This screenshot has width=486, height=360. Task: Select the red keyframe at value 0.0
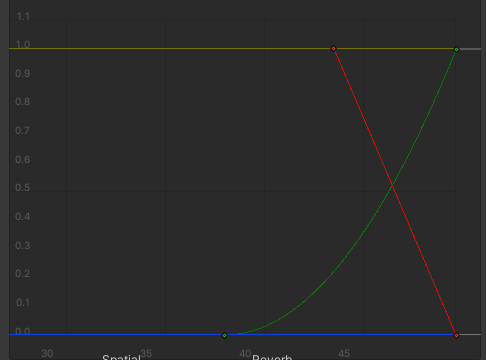pyautogui.click(x=456, y=335)
